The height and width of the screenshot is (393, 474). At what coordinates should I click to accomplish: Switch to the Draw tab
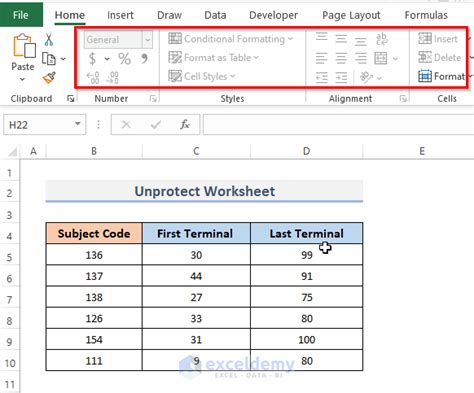(169, 15)
